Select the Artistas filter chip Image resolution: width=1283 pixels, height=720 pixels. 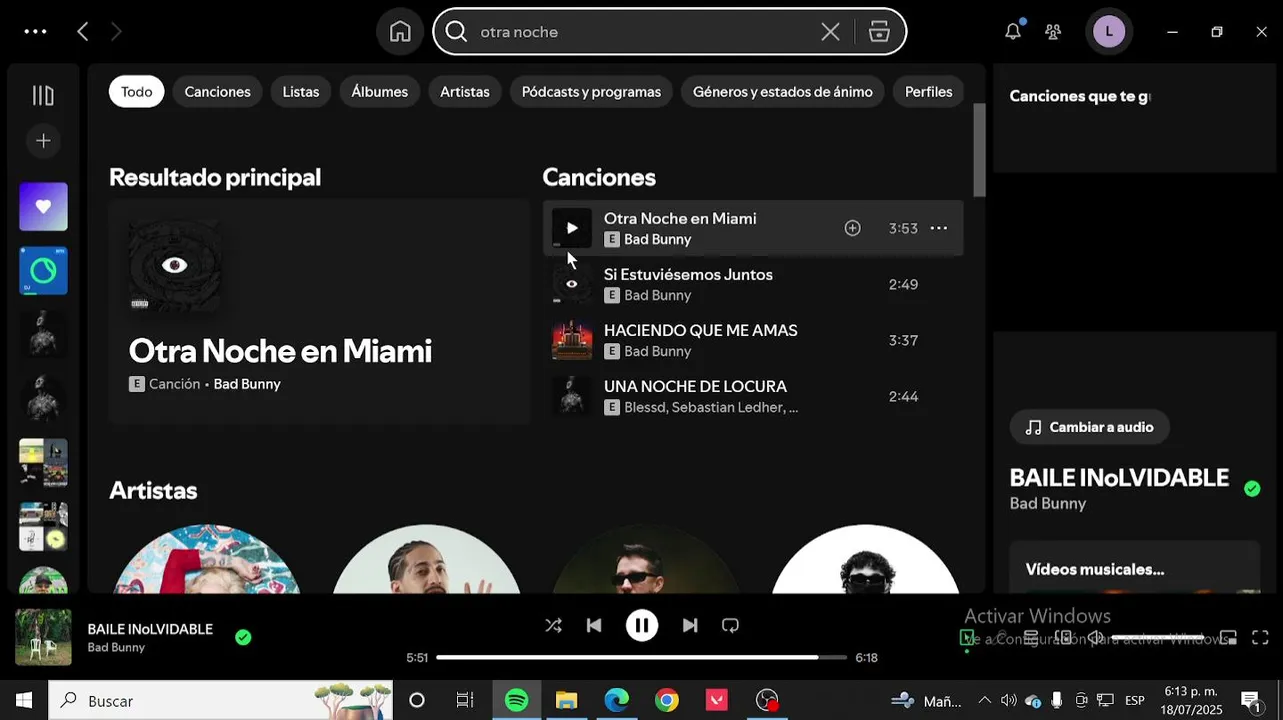[465, 92]
